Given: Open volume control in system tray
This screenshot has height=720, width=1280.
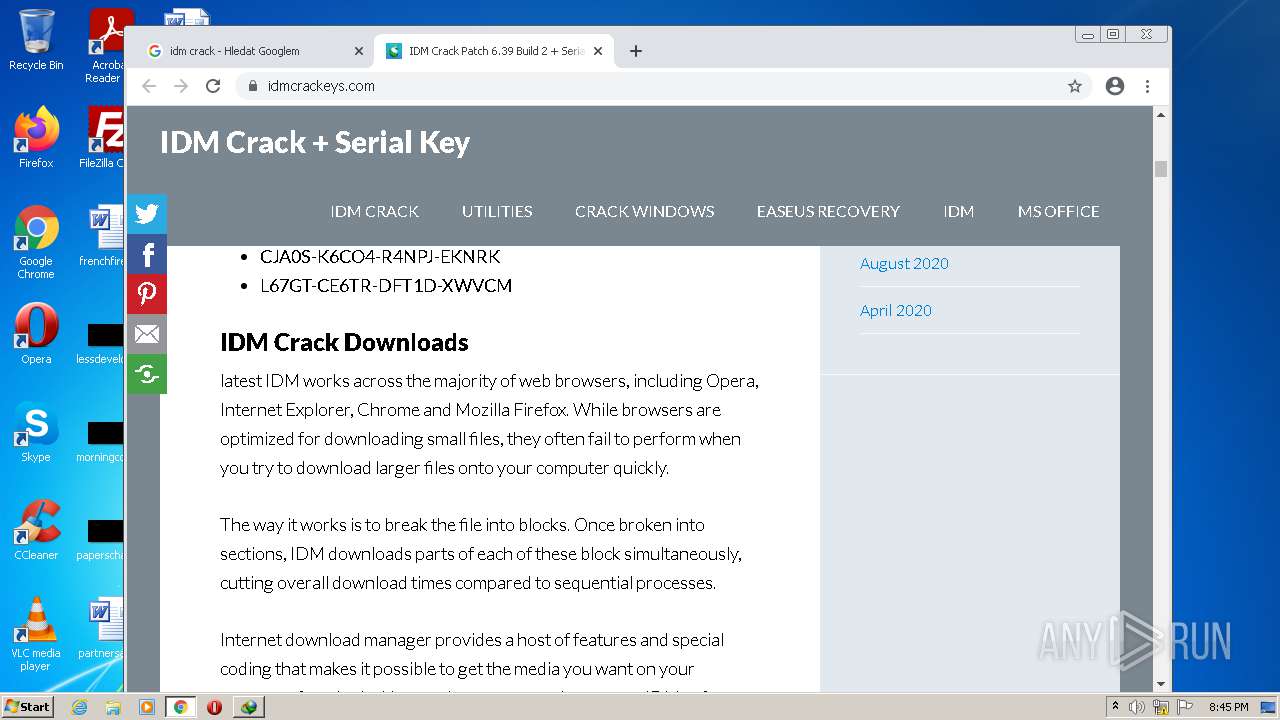Looking at the screenshot, I should coord(1137,707).
